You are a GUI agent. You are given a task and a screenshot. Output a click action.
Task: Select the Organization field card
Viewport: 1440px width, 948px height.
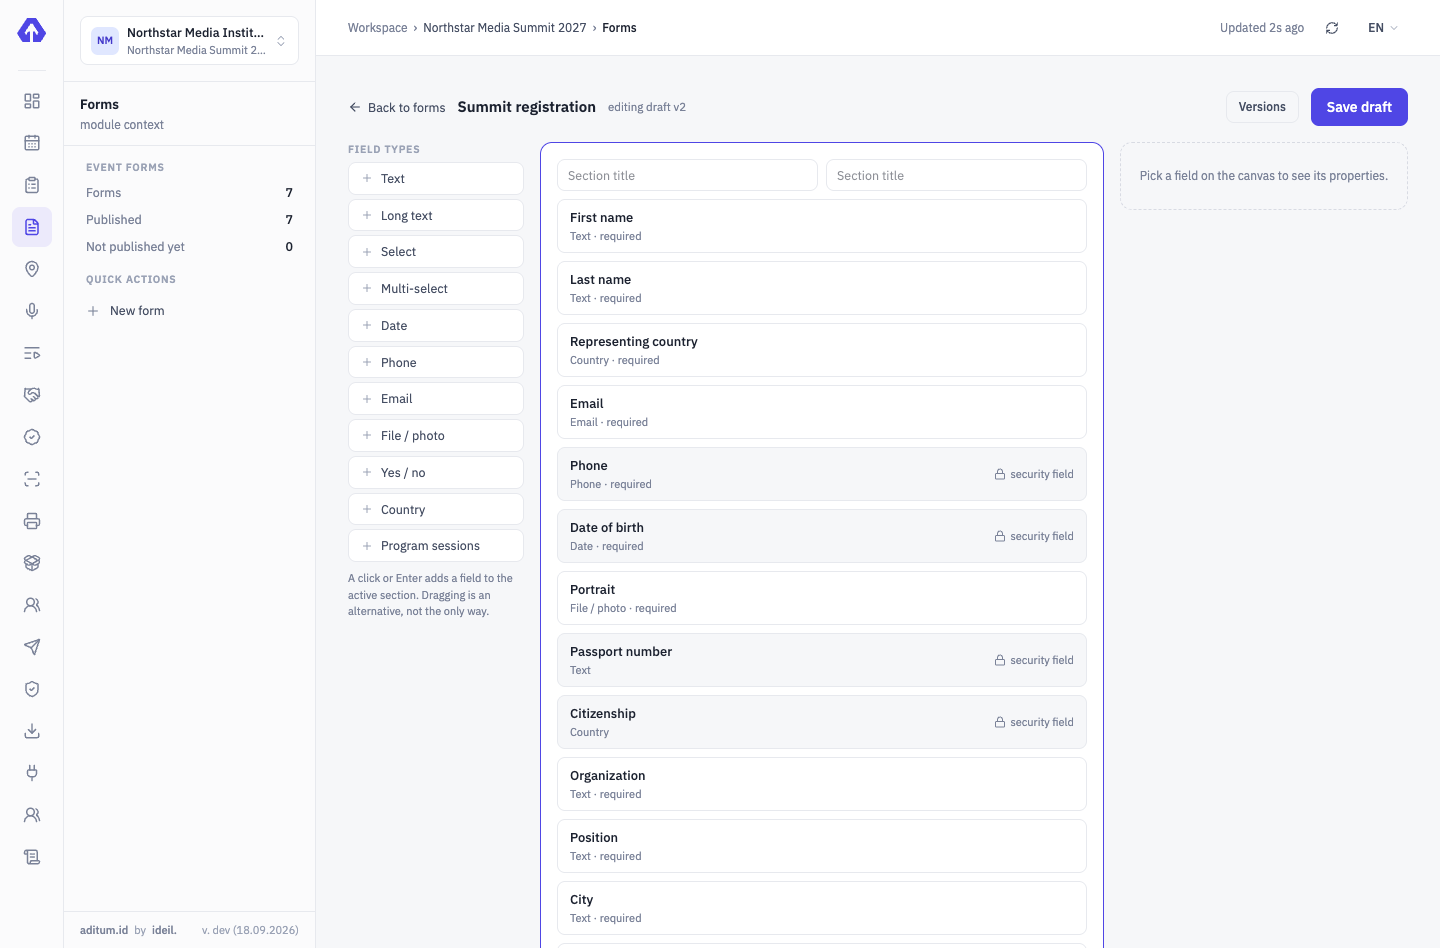[x=822, y=784]
